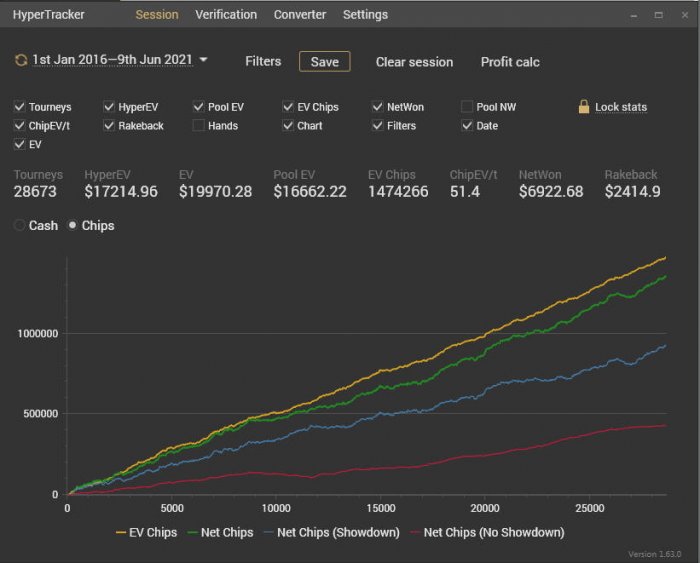Click Net Chips (No Showdown) legend entry
700x563 pixels.
pos(488,533)
